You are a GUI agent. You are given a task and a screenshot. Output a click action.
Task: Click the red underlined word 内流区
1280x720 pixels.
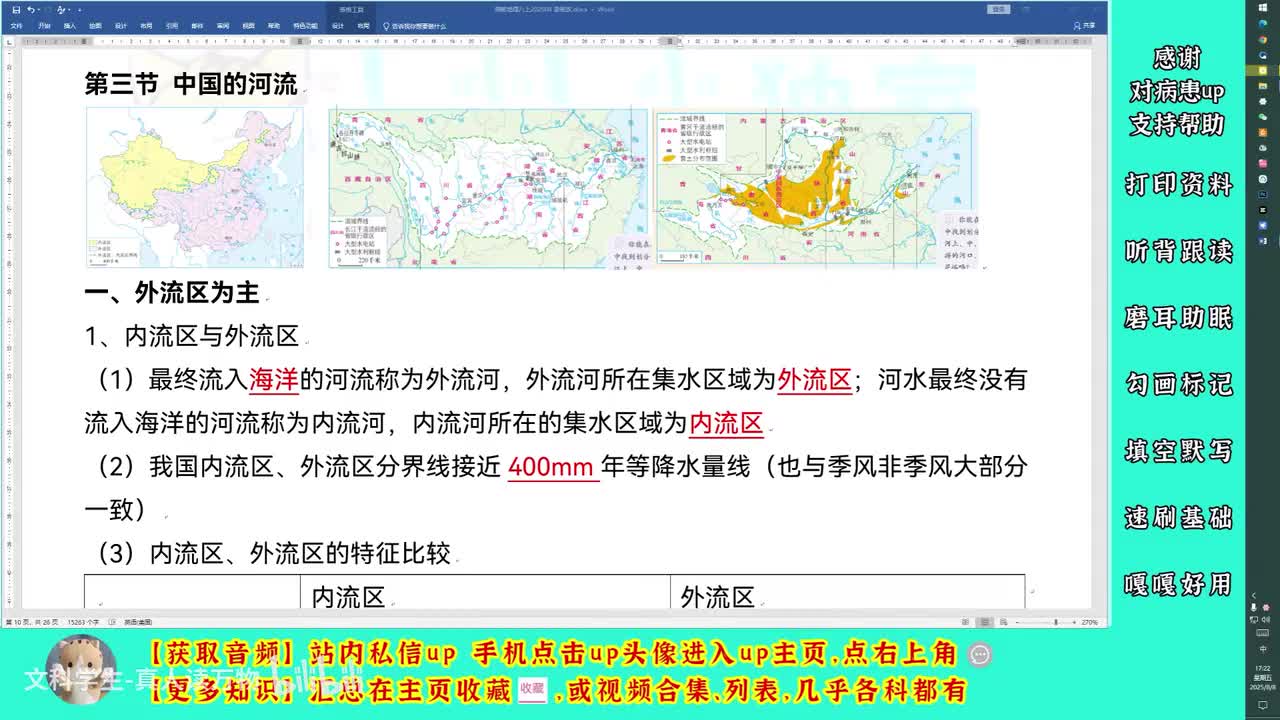pyautogui.click(x=726, y=423)
